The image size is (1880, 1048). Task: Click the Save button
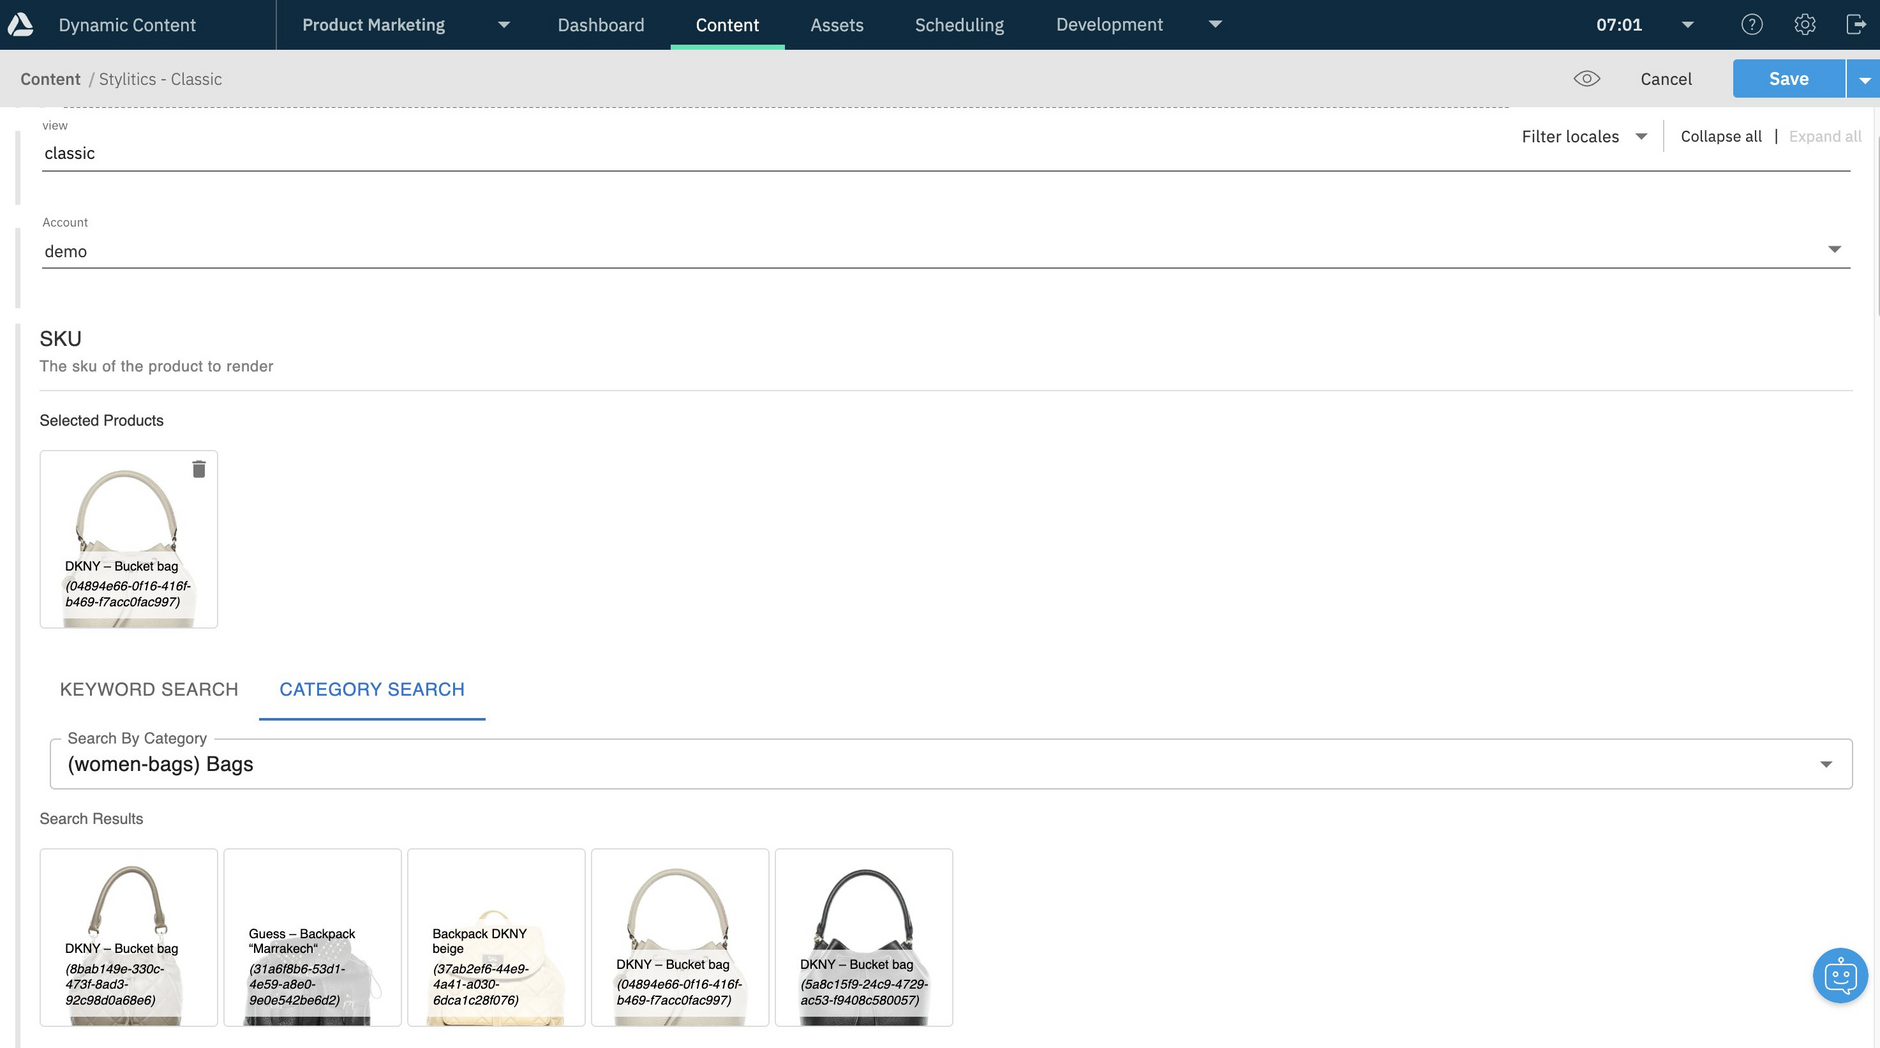coord(1788,79)
